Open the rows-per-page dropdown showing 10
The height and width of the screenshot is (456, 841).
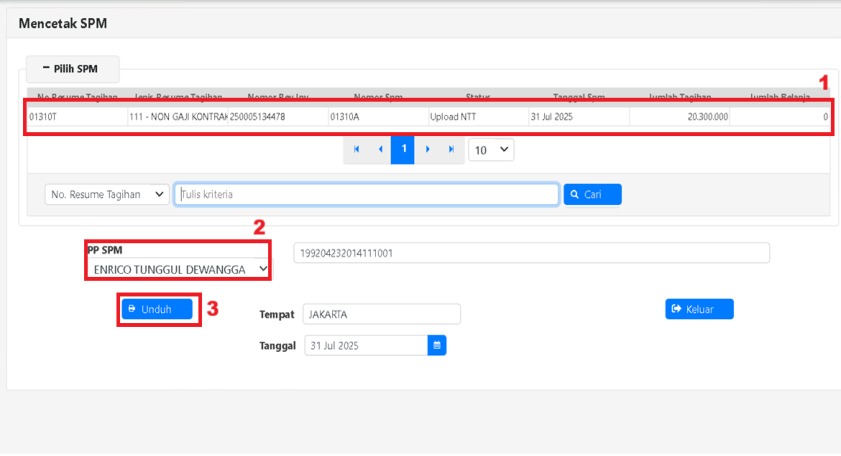[x=490, y=150]
